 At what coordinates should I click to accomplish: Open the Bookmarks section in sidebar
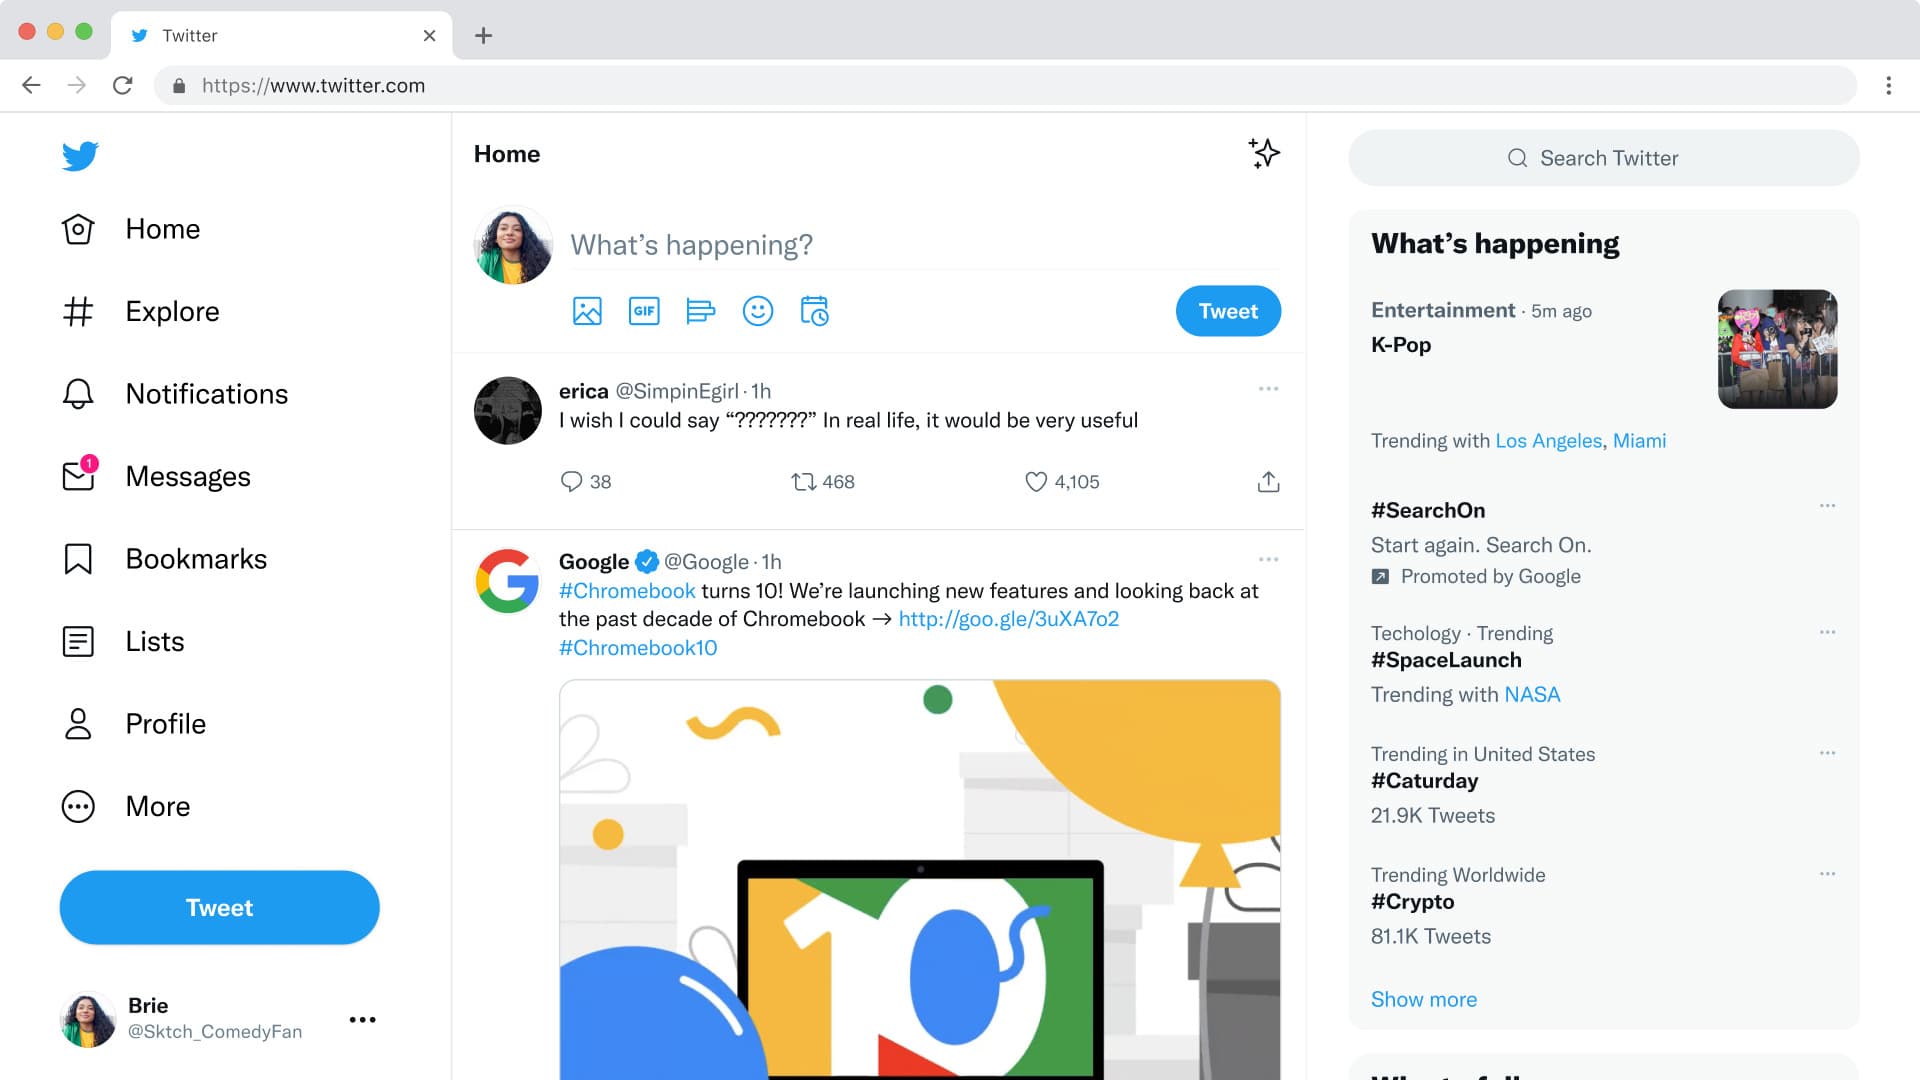point(195,558)
